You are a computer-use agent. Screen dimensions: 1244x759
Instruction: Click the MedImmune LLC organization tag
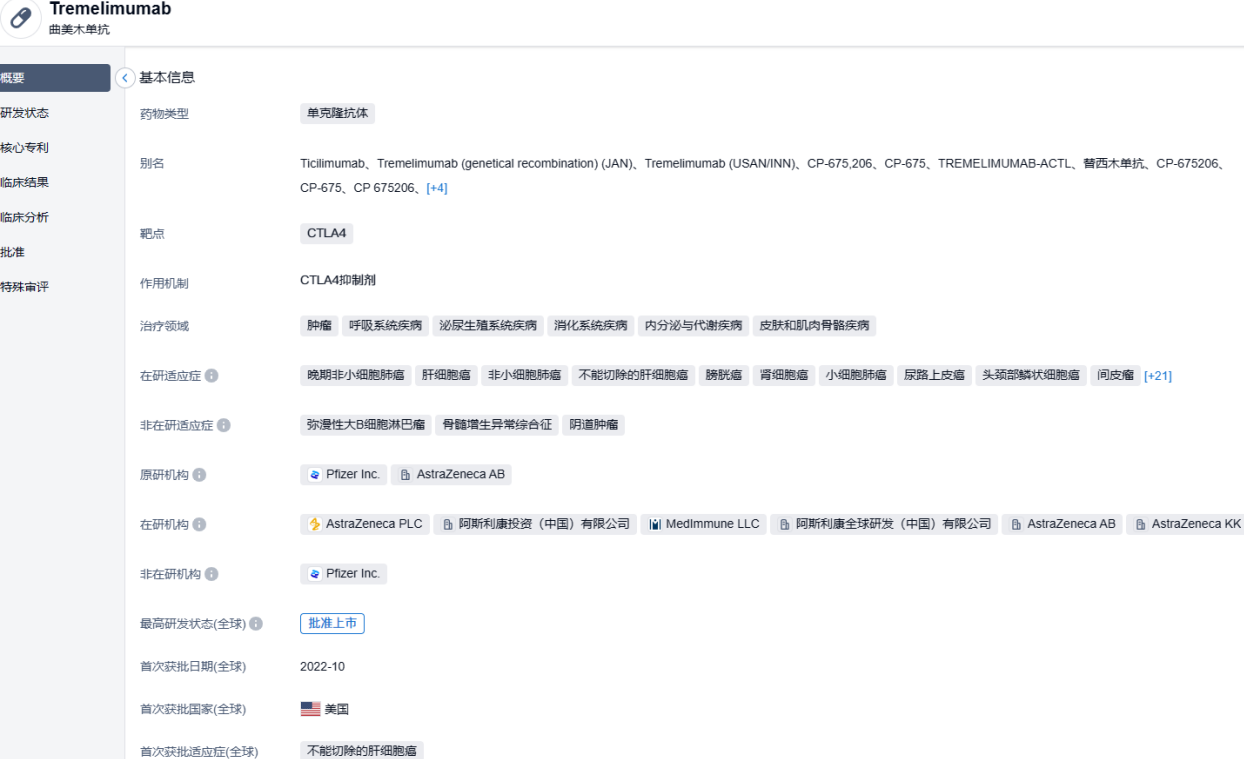pos(703,524)
